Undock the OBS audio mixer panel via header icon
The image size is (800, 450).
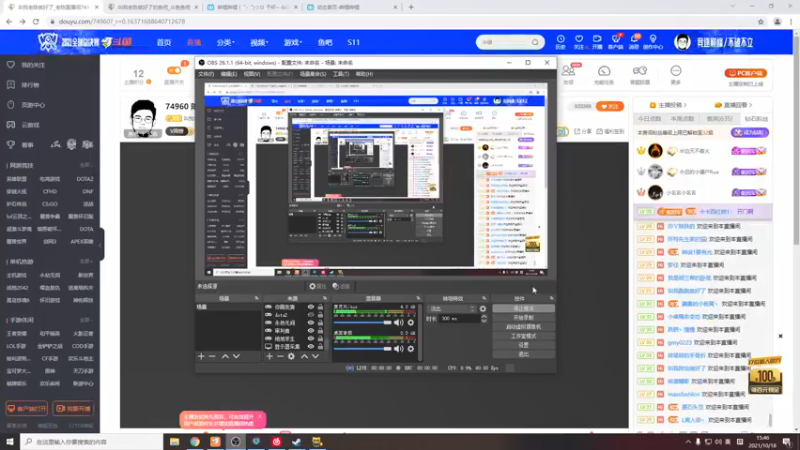pyautogui.click(x=418, y=298)
